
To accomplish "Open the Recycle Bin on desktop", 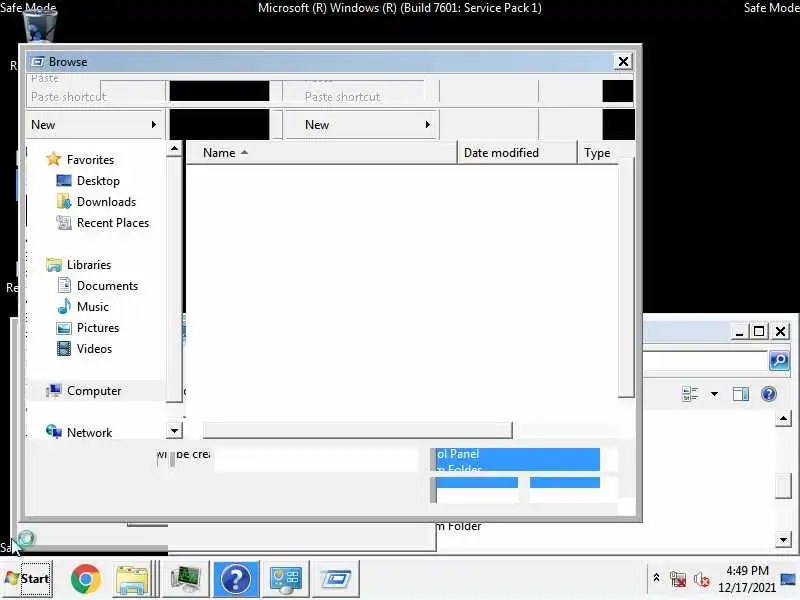I will point(40,26).
